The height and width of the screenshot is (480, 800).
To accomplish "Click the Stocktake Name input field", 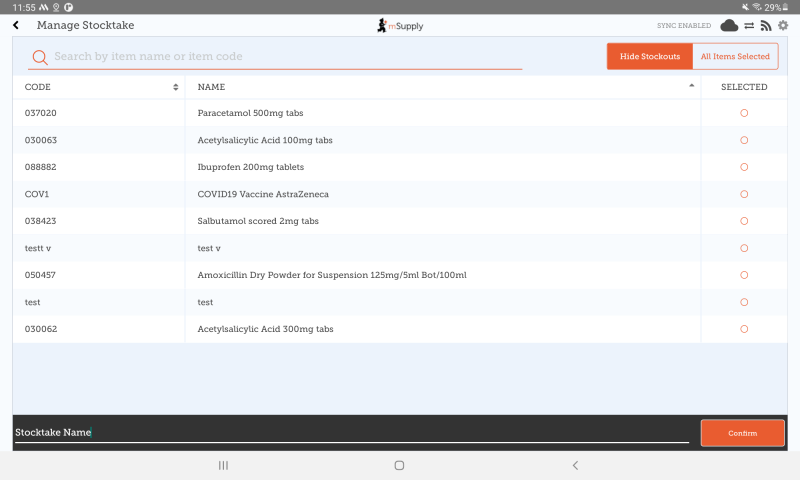I will point(350,432).
